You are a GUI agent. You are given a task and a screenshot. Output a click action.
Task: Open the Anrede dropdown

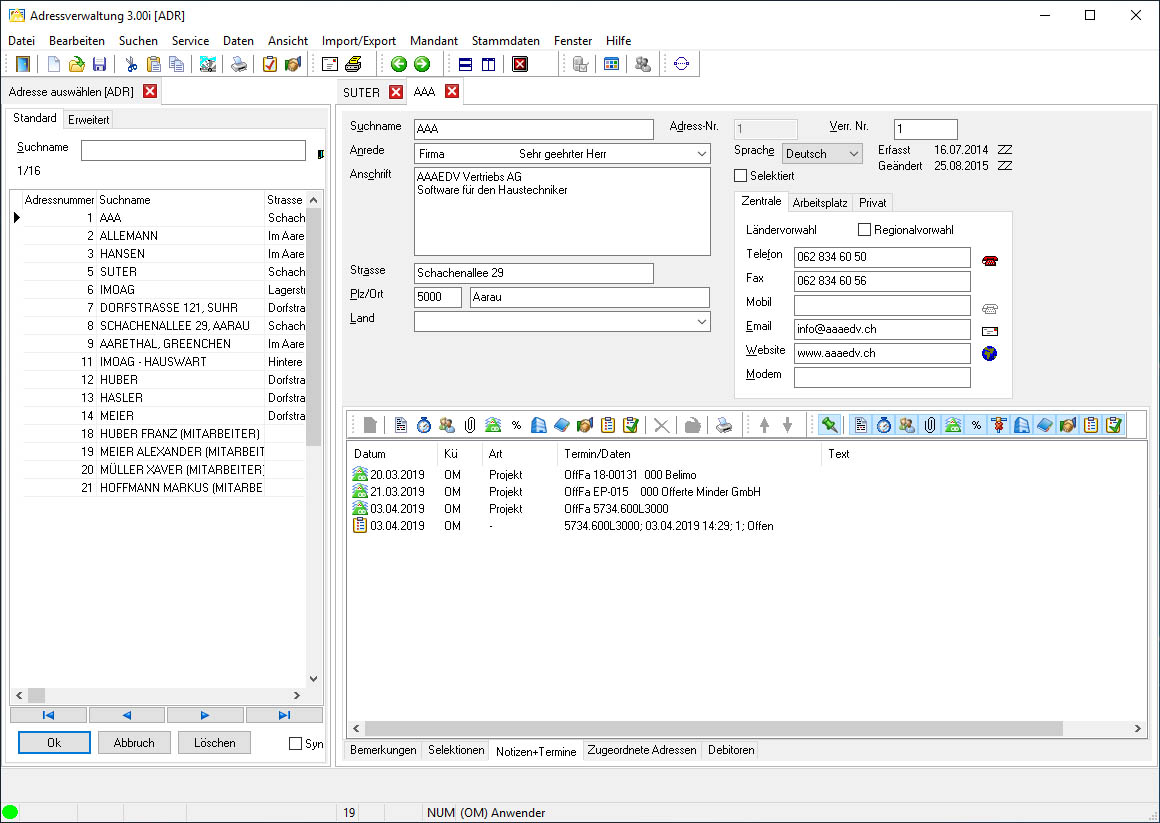click(x=701, y=154)
